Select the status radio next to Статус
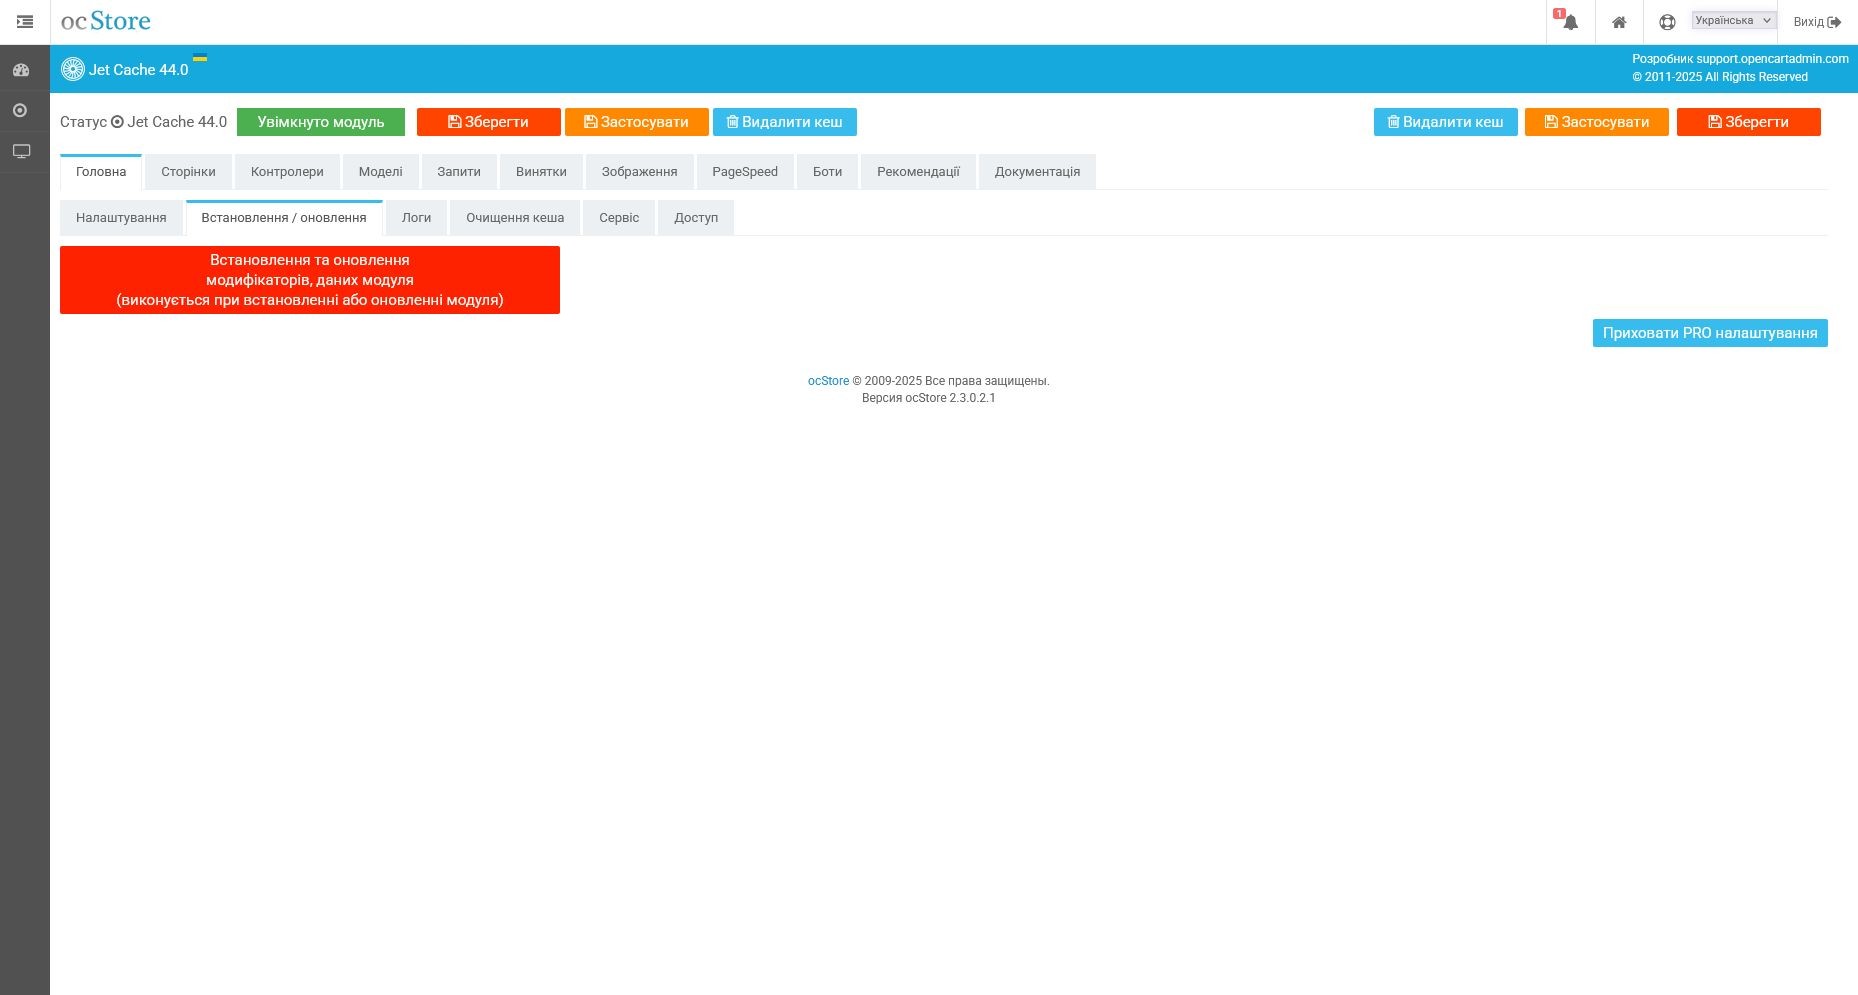The width and height of the screenshot is (1858, 995). [117, 121]
